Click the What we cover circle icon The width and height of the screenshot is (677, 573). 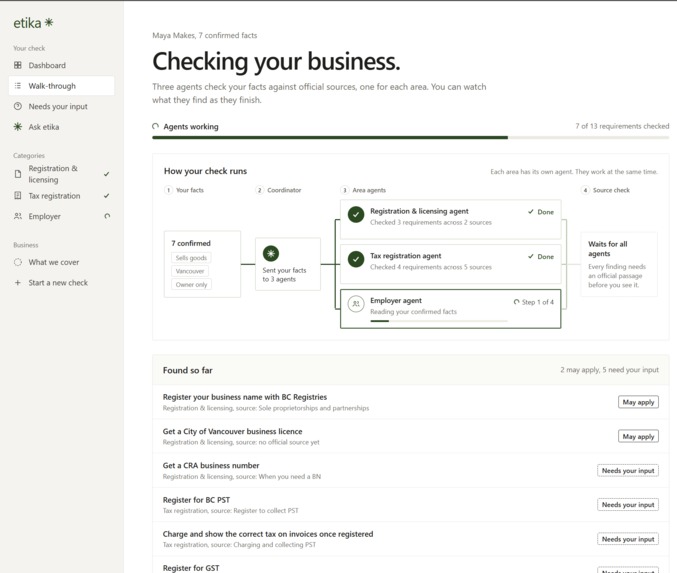(18, 262)
